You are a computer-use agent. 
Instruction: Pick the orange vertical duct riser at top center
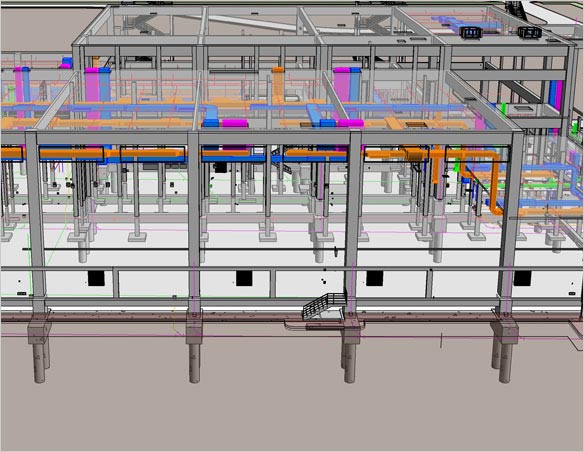(x=278, y=85)
